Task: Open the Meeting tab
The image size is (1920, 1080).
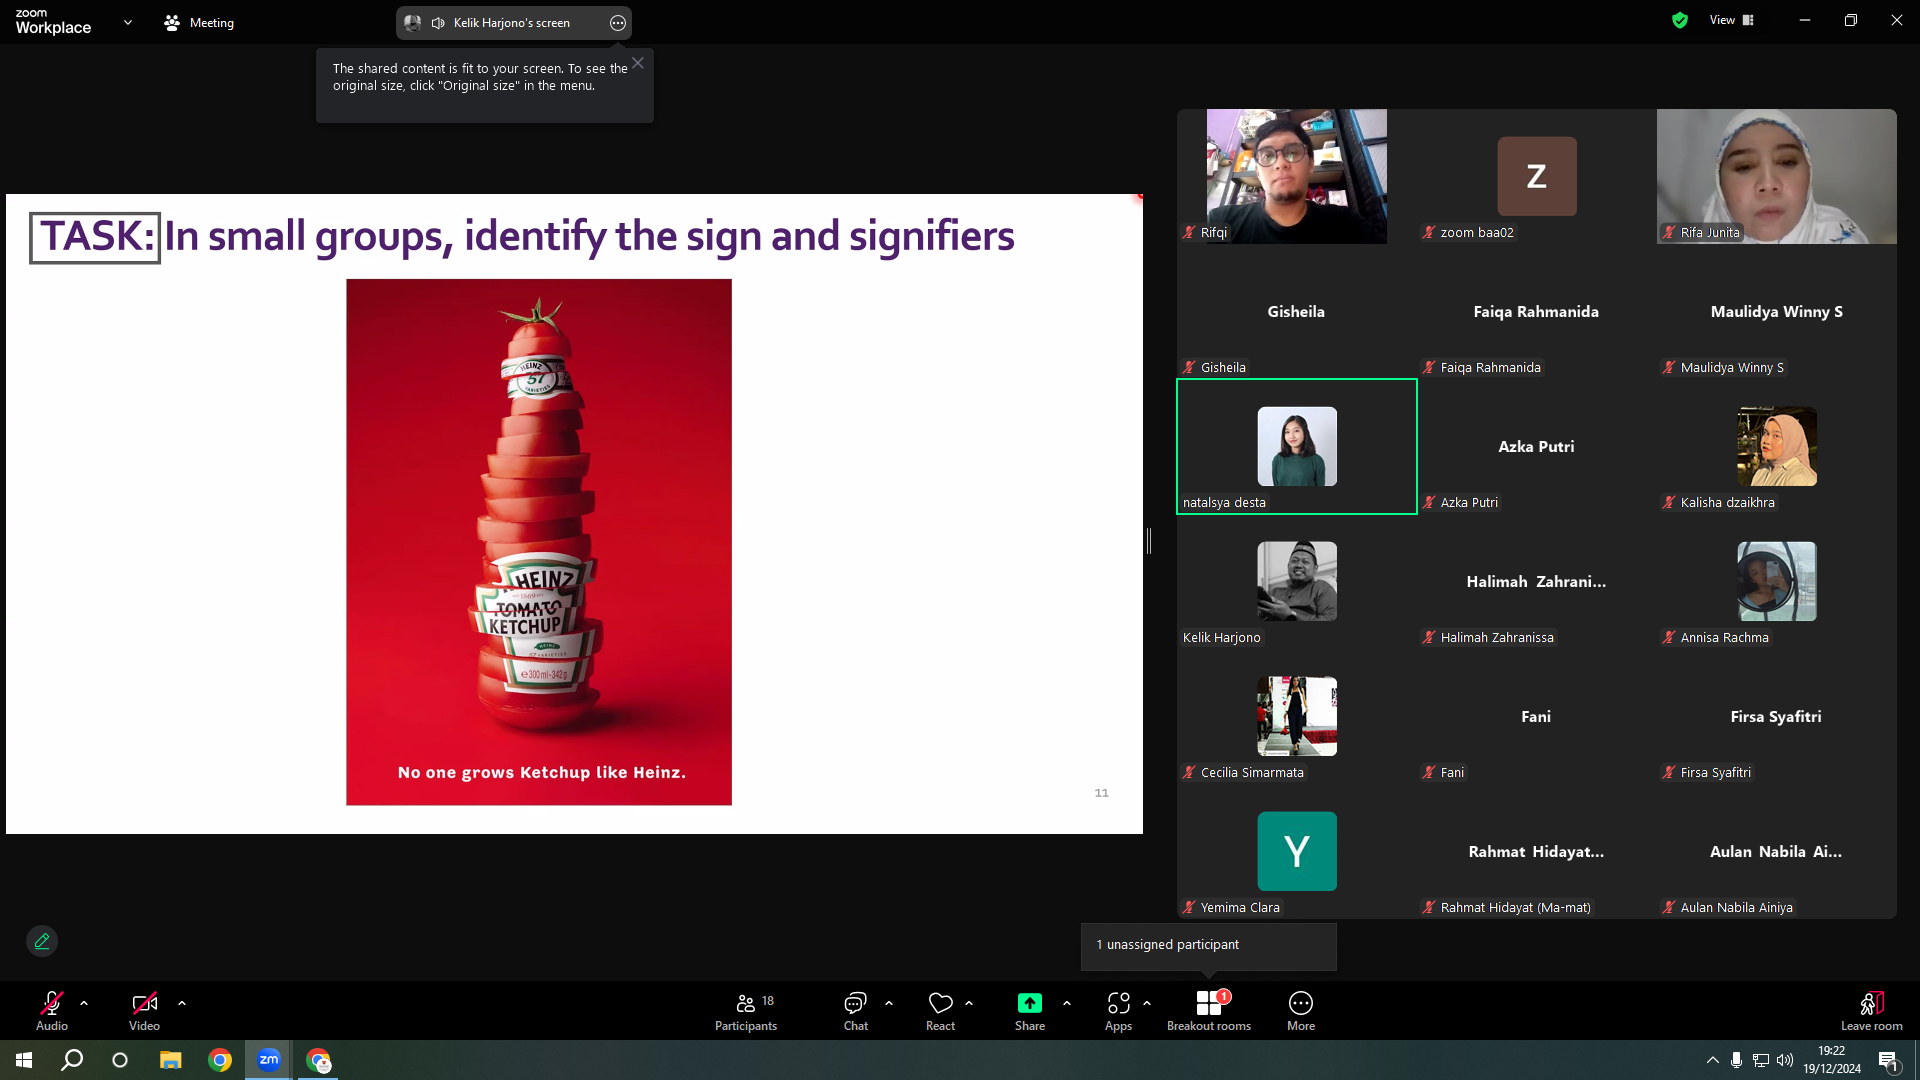Action: [x=199, y=23]
